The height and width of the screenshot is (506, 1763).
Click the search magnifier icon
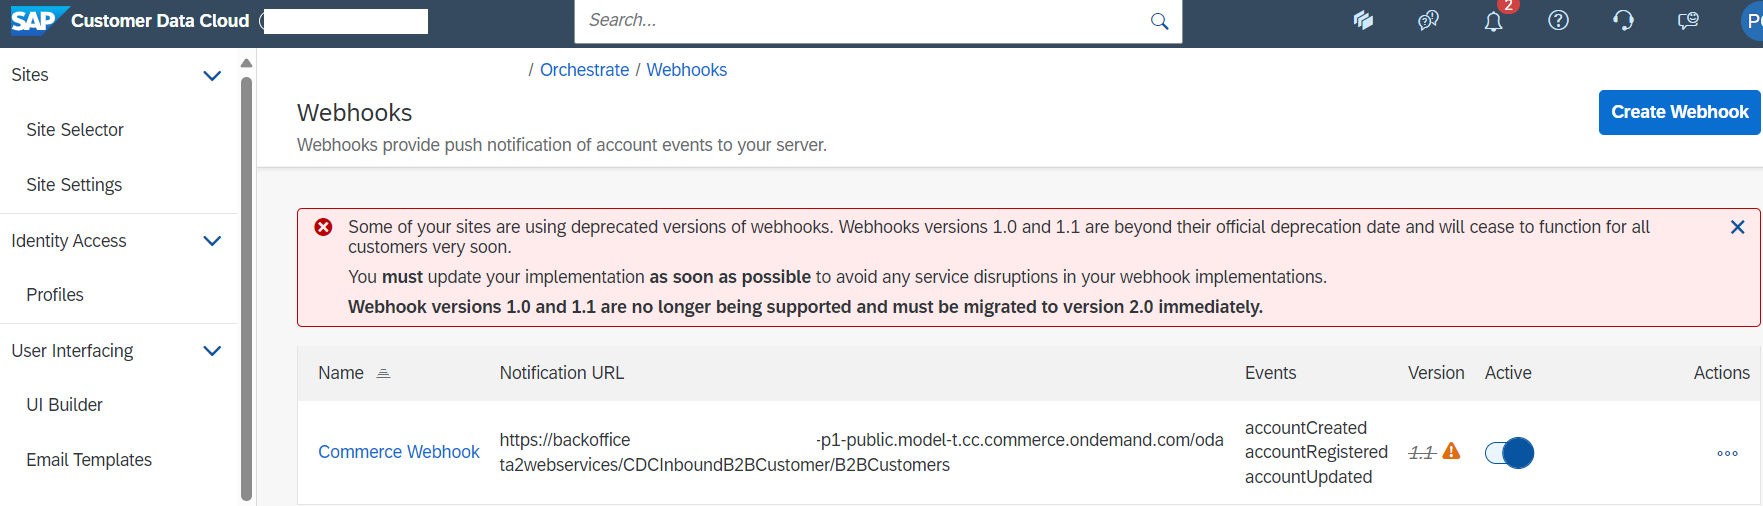(1159, 21)
